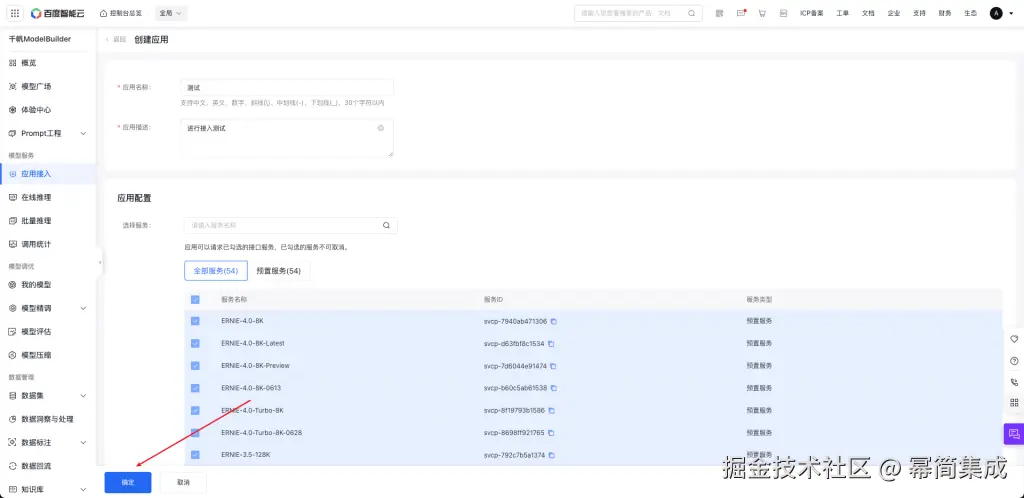1024x498 pixels.
Task: Toggle the ERNIE-4.0-8K-Latest checkbox
Action: coord(195,343)
